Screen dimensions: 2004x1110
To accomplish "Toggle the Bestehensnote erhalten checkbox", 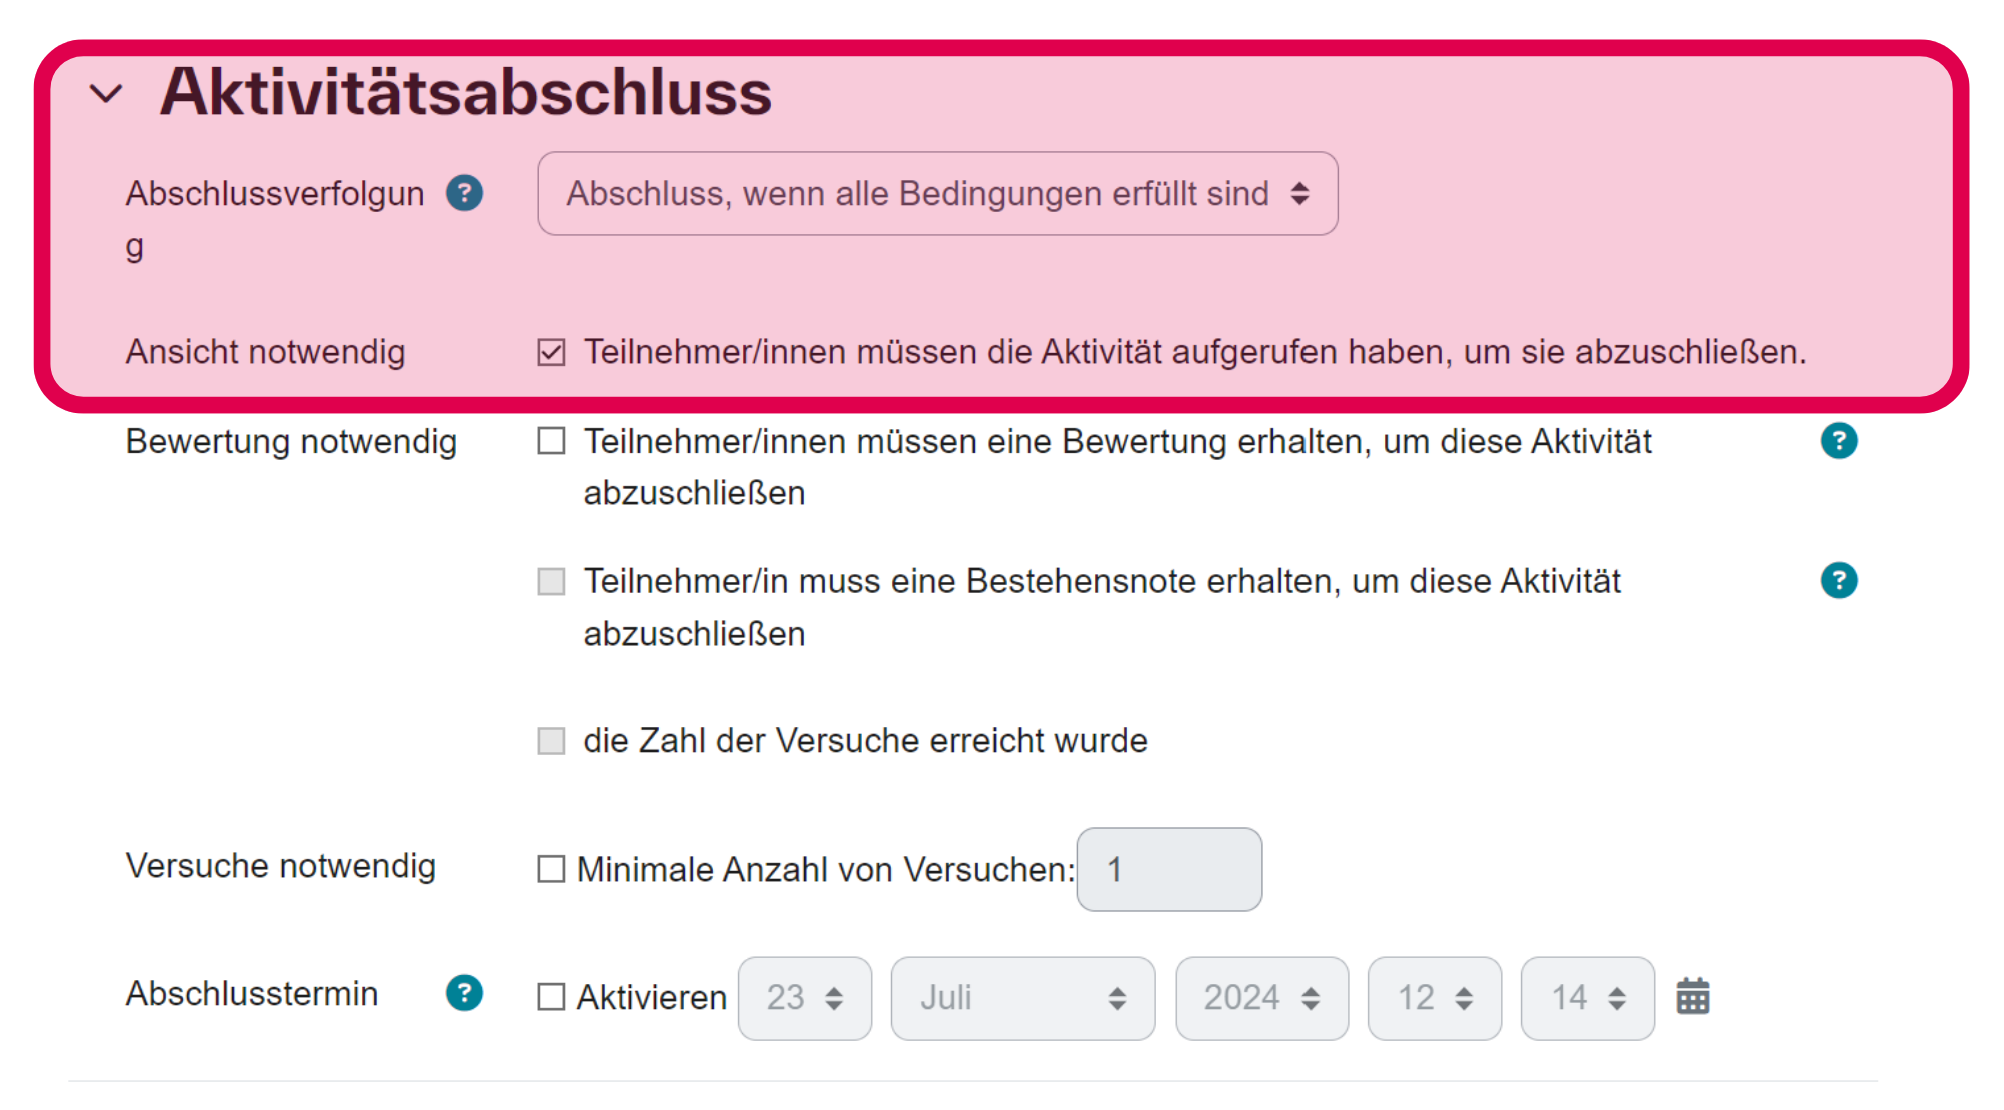I will pos(551,581).
